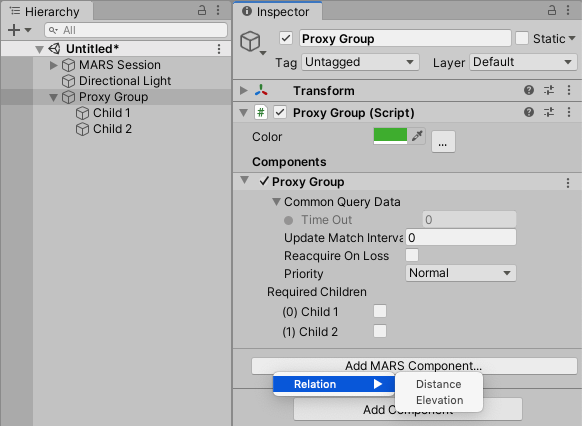Click the Inspector panel lock icon

(552, 10)
